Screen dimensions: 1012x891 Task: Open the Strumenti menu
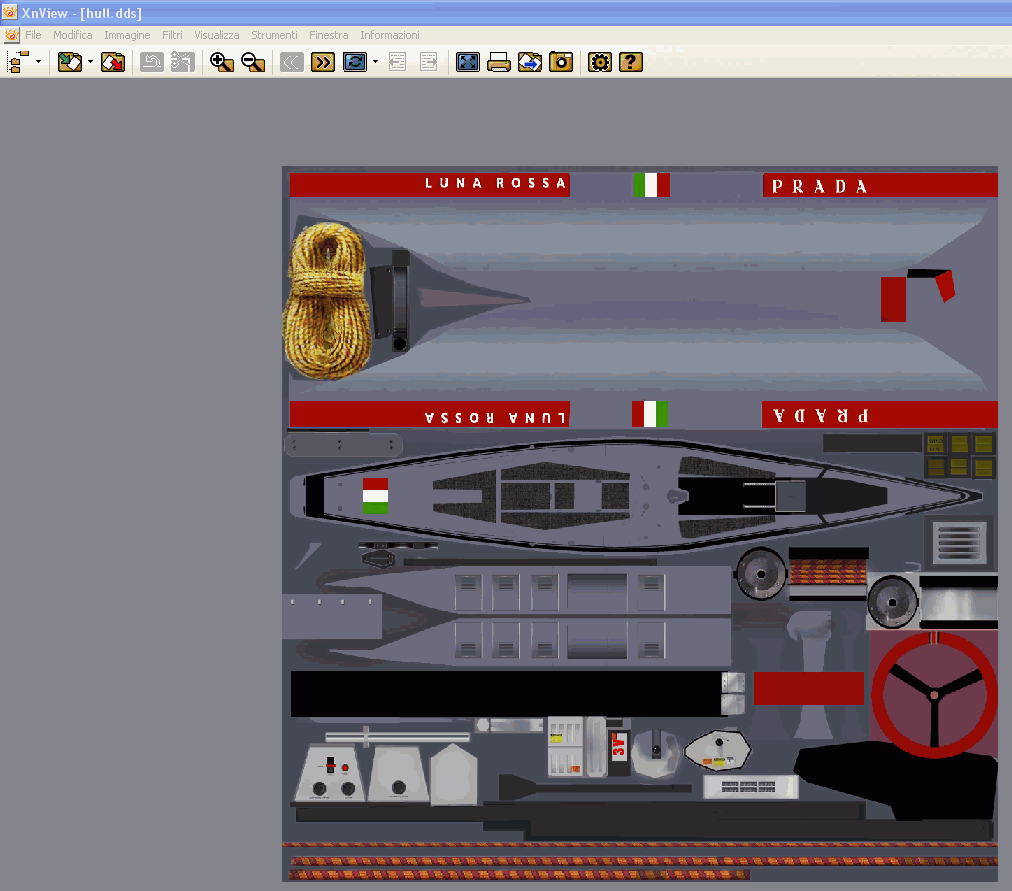(274, 35)
